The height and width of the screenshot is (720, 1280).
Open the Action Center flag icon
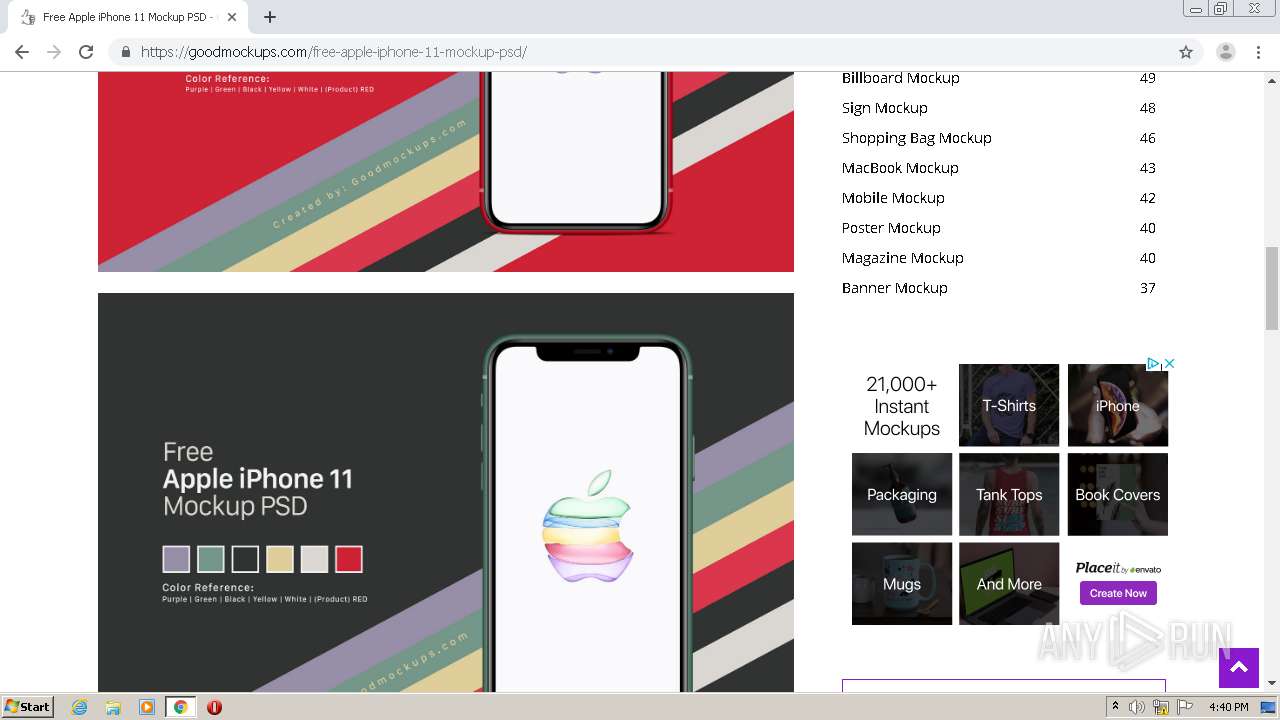[x=1185, y=707]
